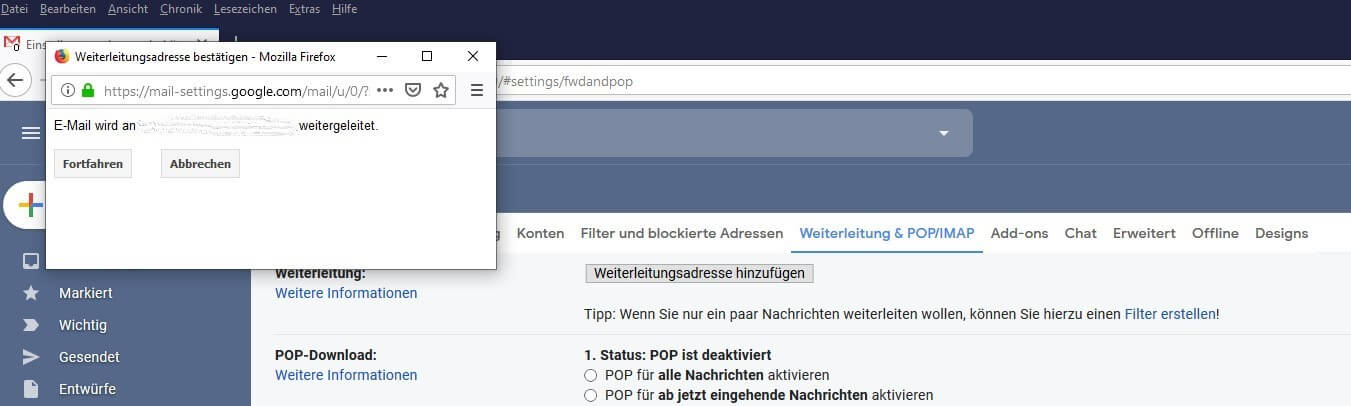Image resolution: width=1351 pixels, height=406 pixels.
Task: Open the Lesezeichen menu
Action: pyautogui.click(x=246, y=9)
